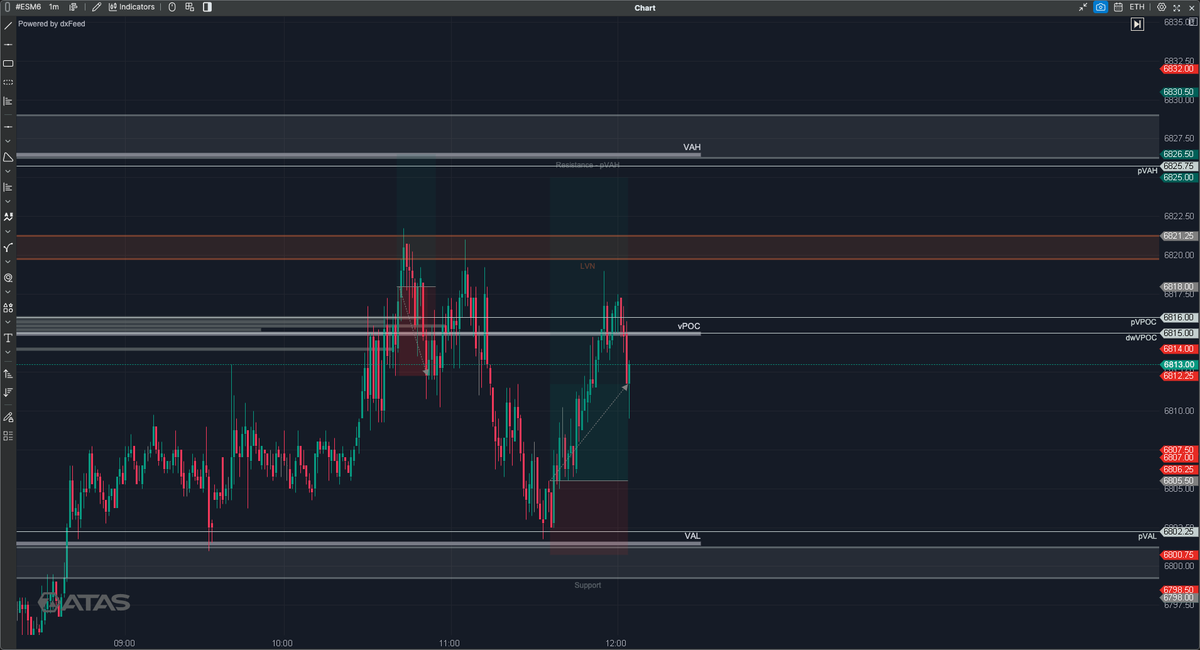Expand chevron under the Text tool
This screenshot has width=1200, height=650.
8,352
